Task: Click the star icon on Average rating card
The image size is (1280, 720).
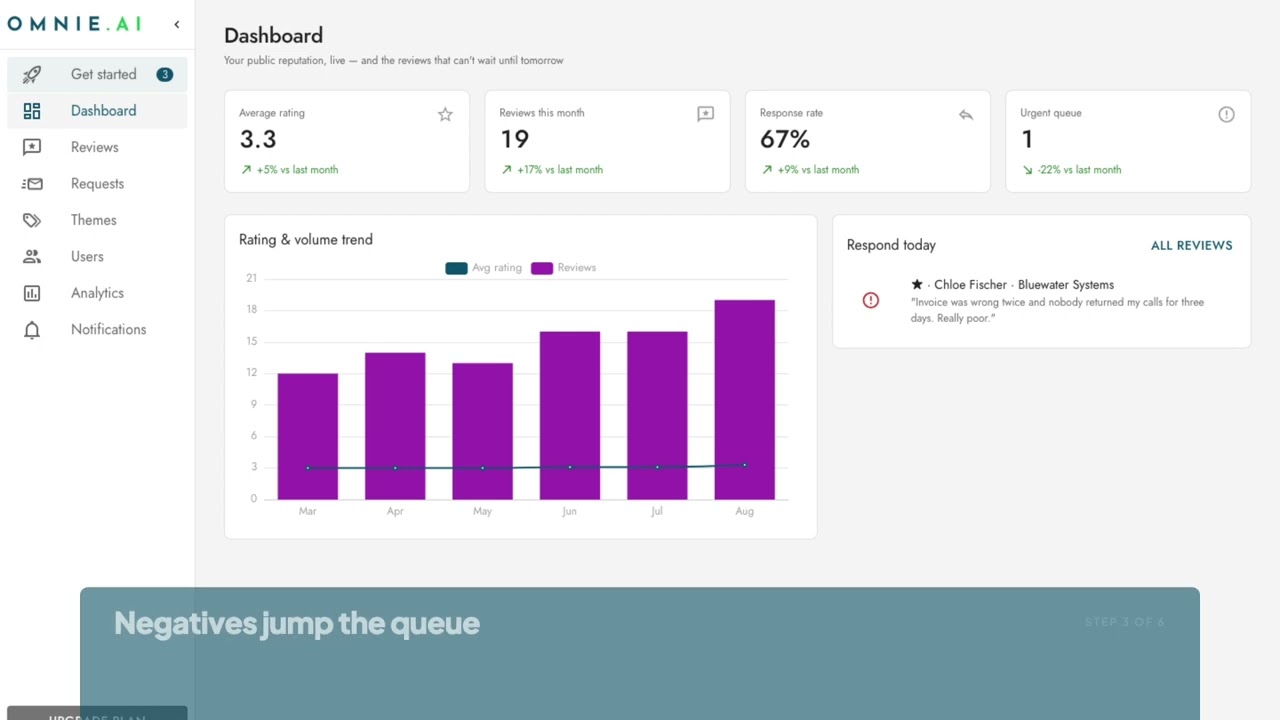Action: tap(445, 114)
